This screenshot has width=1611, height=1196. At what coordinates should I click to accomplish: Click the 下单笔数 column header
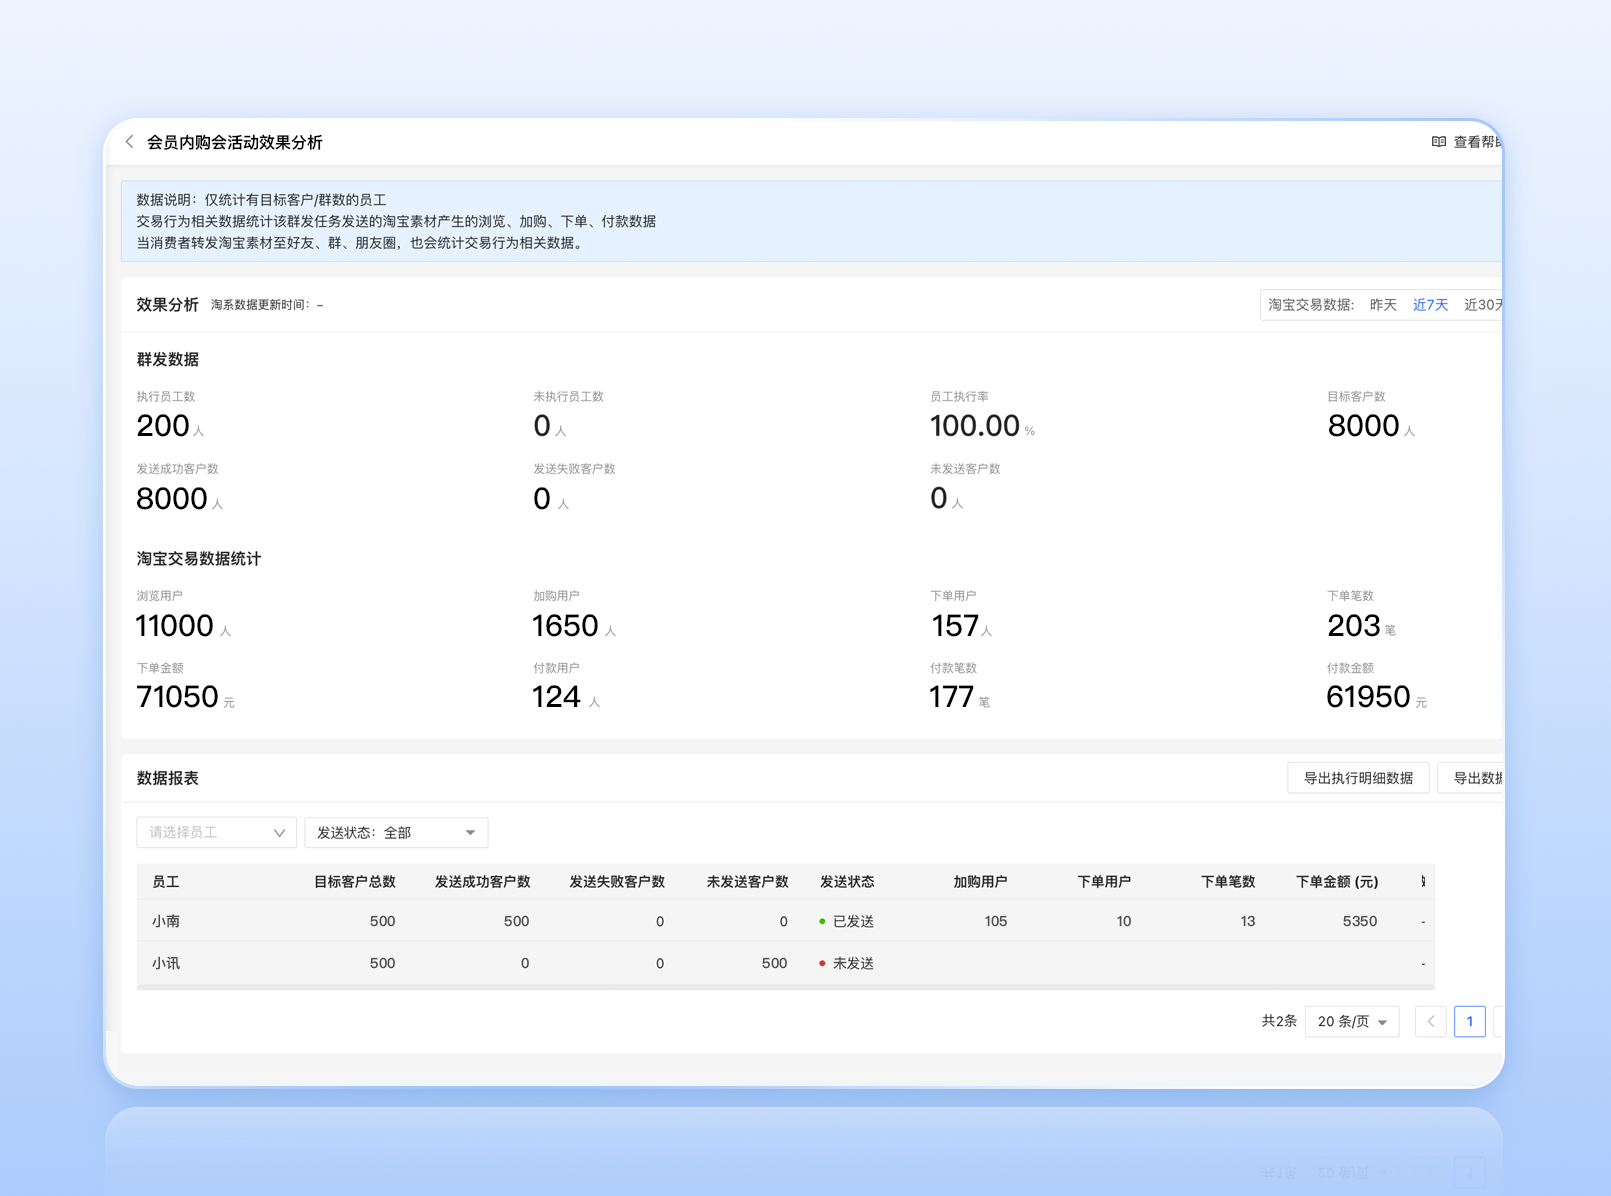tap(1228, 882)
